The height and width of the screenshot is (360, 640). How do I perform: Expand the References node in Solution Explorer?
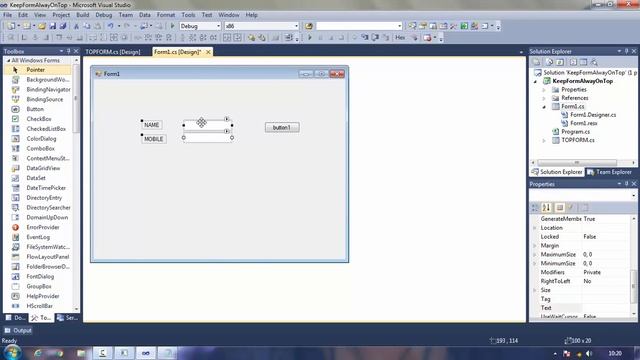(x=544, y=98)
